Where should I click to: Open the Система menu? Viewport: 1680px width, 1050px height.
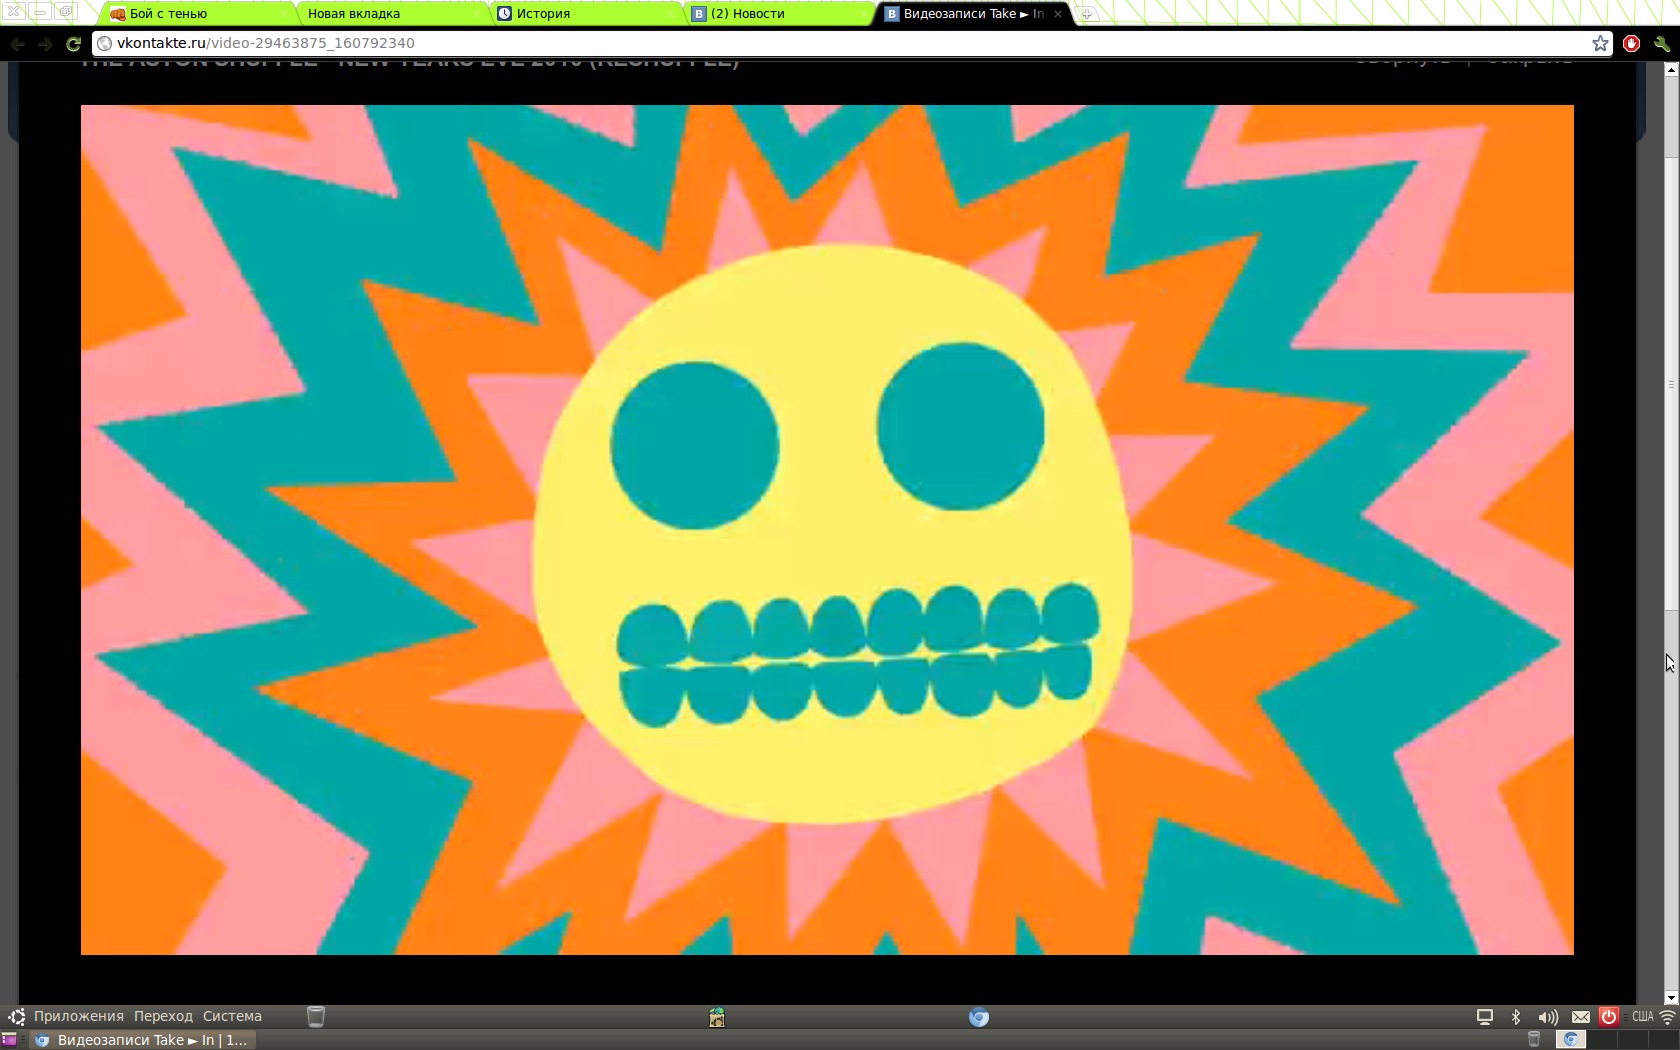click(232, 1016)
